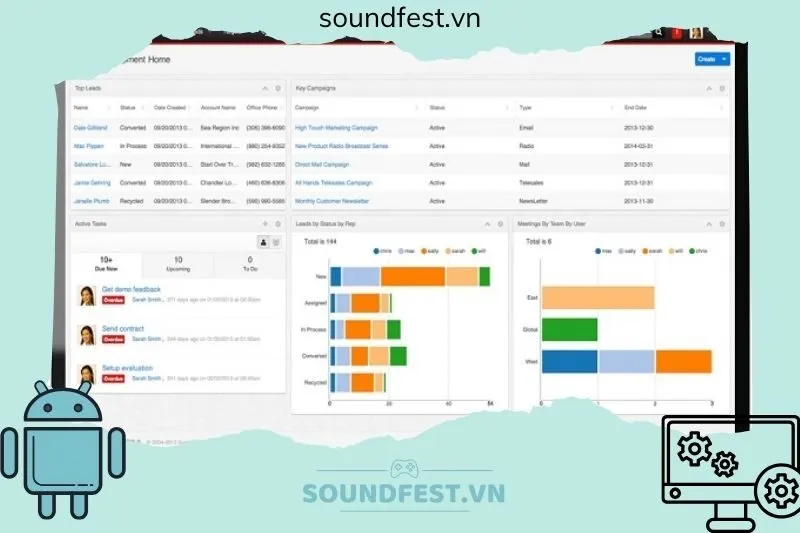Collapse the Top Leads panel

point(264,88)
